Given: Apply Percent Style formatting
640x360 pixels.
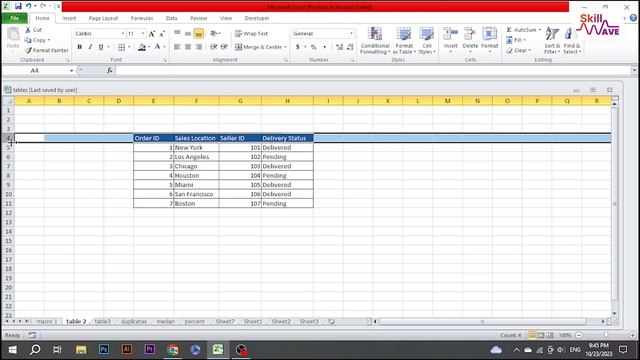Looking at the screenshot, I should point(313,47).
